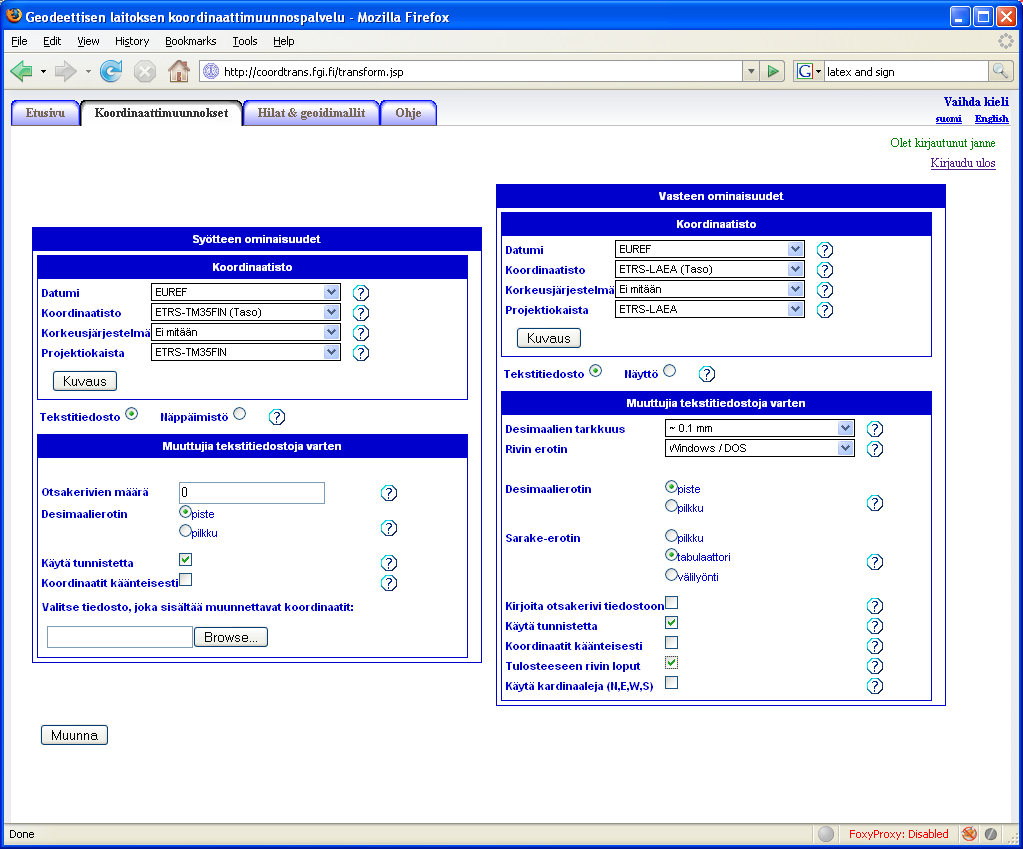Click the search magnifier icon
Image resolution: width=1023 pixels, height=849 pixels.
(x=1000, y=71)
